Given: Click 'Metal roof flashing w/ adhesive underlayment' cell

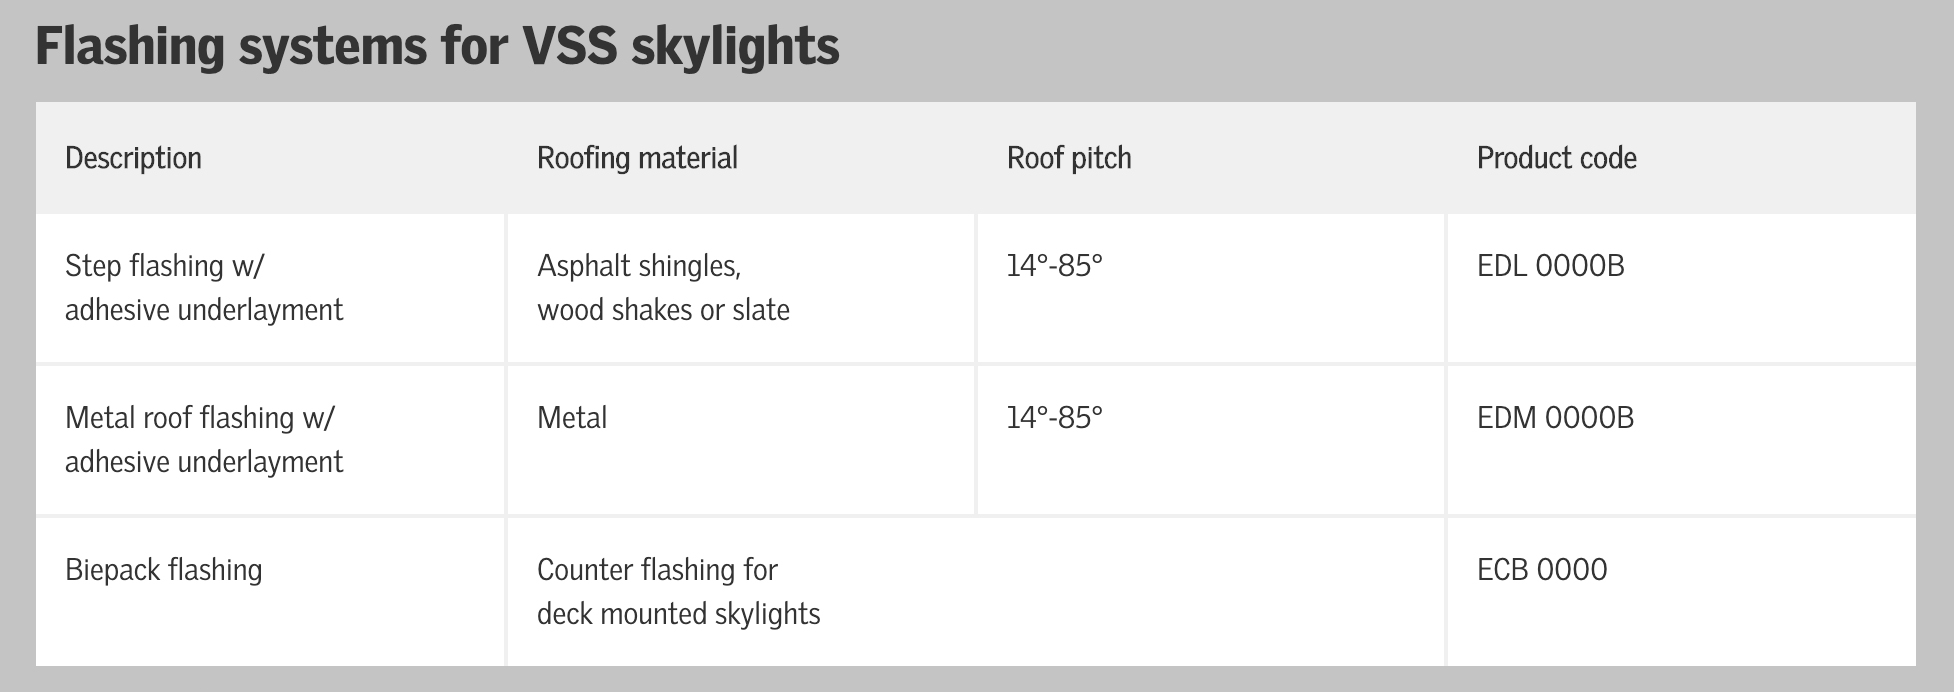Looking at the screenshot, I should pos(204,440).
